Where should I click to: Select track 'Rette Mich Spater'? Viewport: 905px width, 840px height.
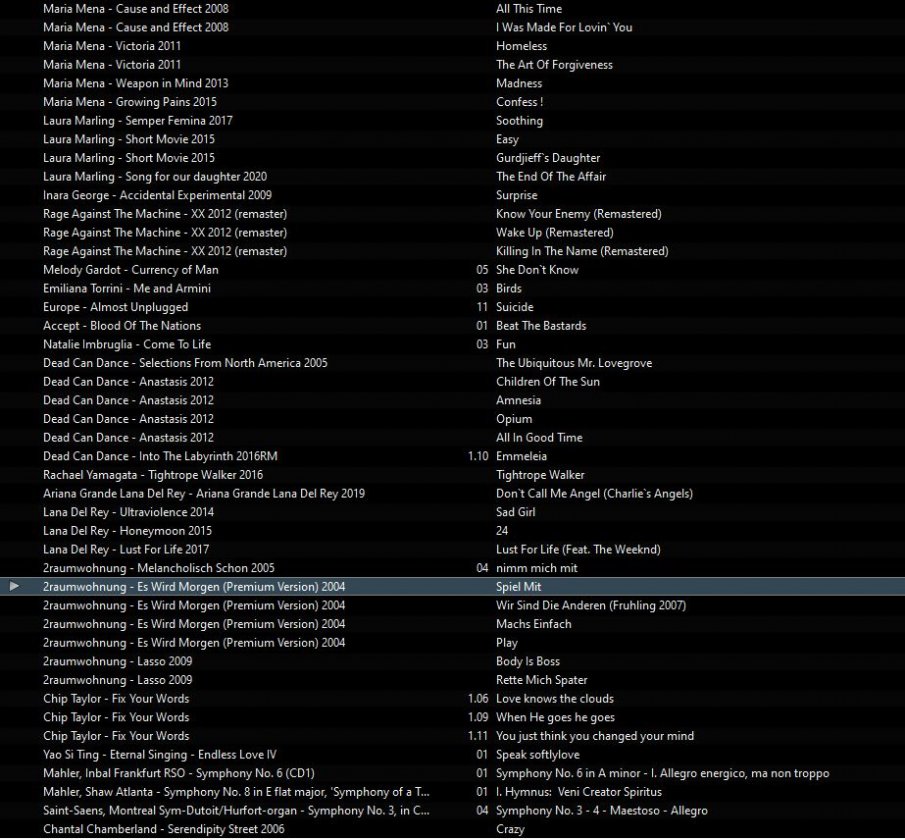[x=541, y=680]
